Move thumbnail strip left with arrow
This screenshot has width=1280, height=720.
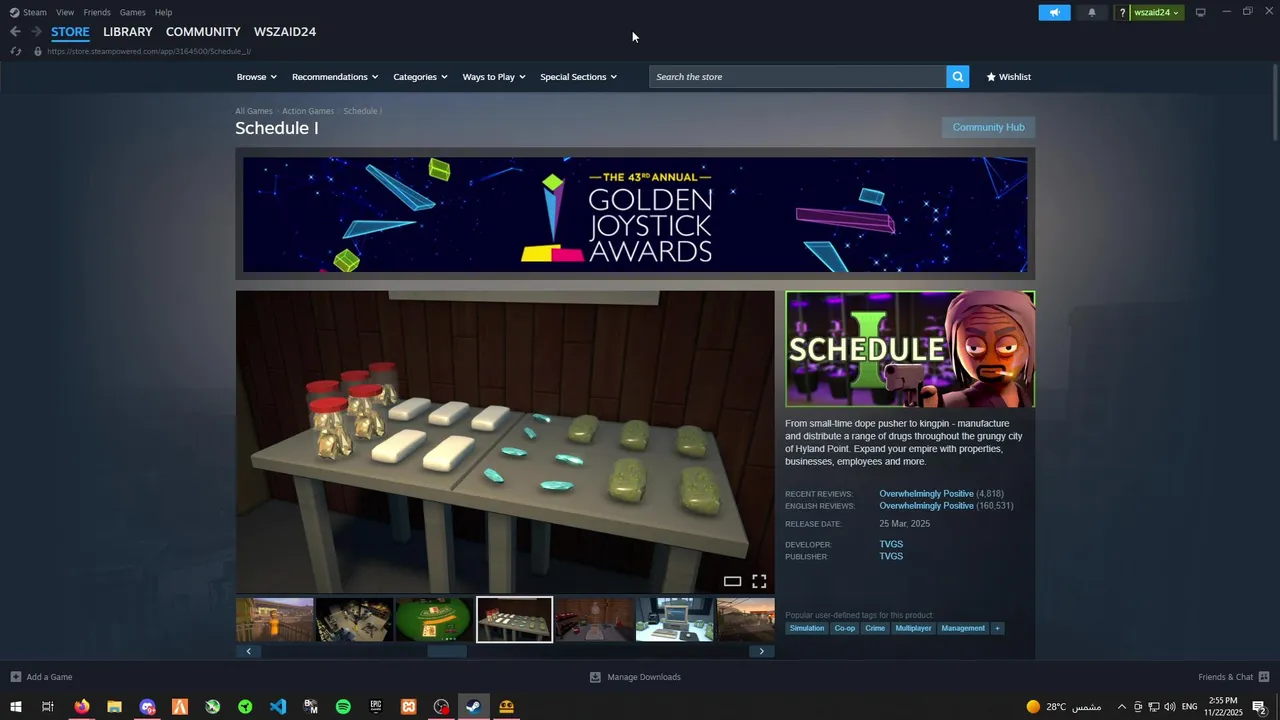[x=248, y=651]
